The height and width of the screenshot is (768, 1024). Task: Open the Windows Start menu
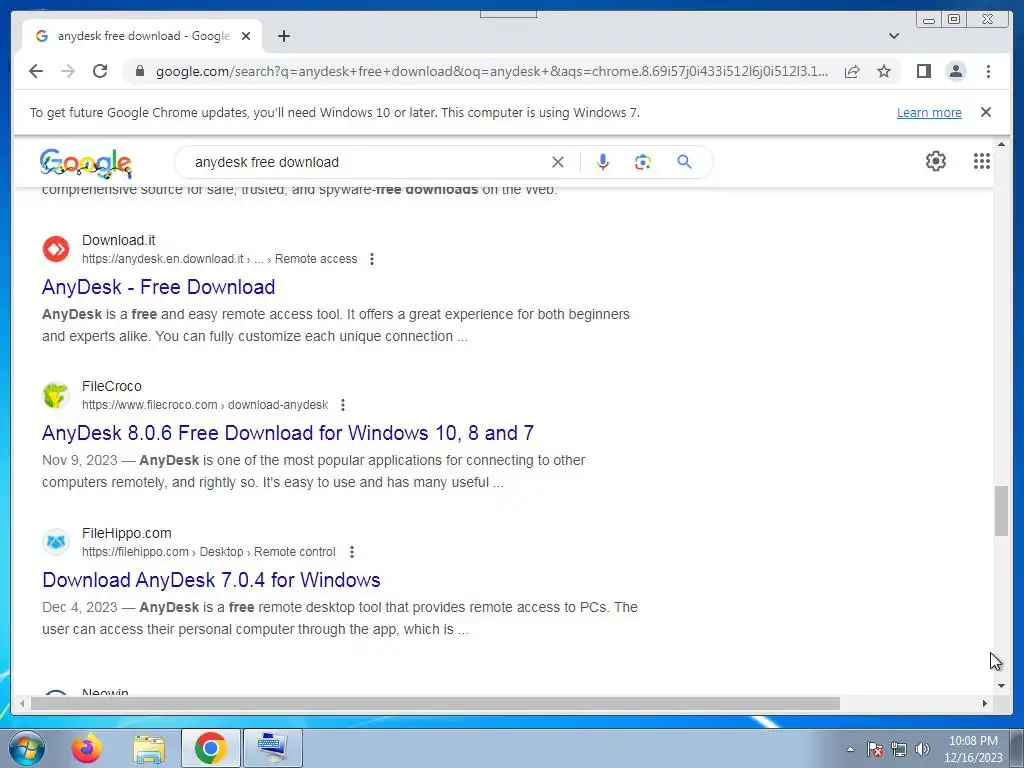tap(27, 749)
